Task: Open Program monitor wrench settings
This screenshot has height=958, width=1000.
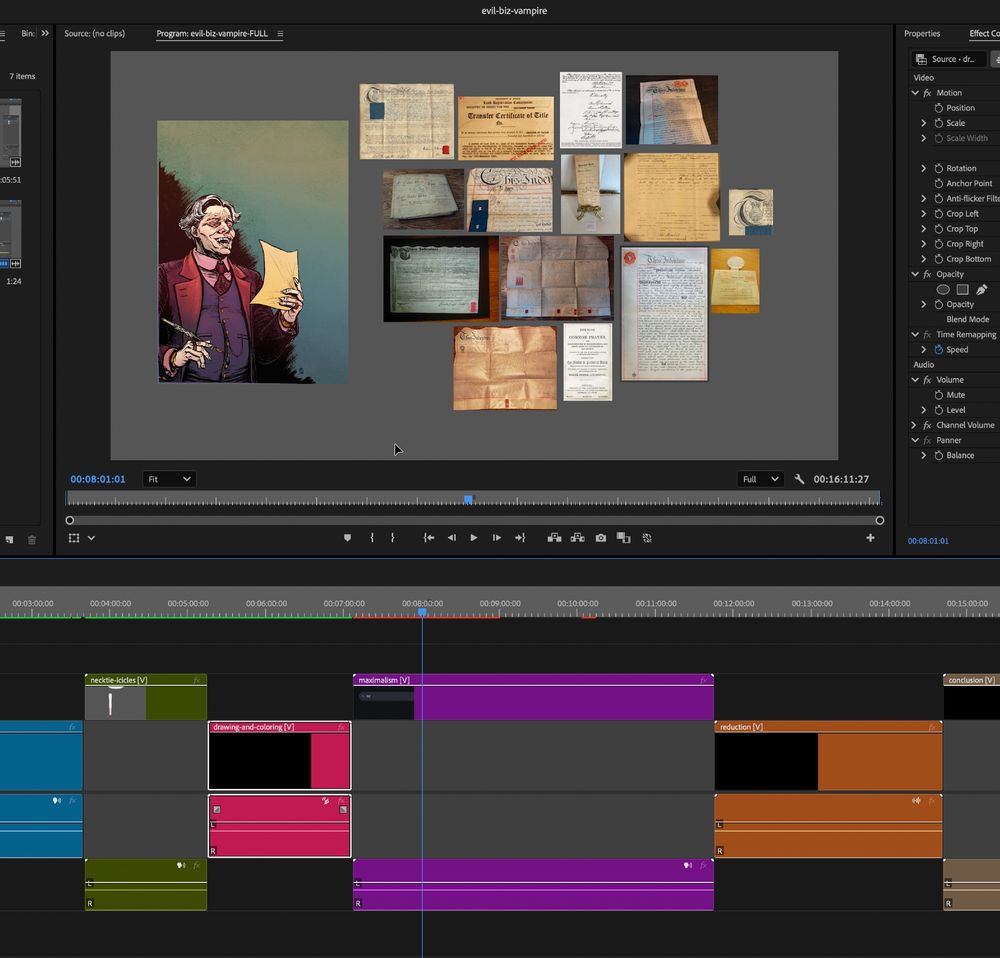Action: pyautogui.click(x=799, y=479)
